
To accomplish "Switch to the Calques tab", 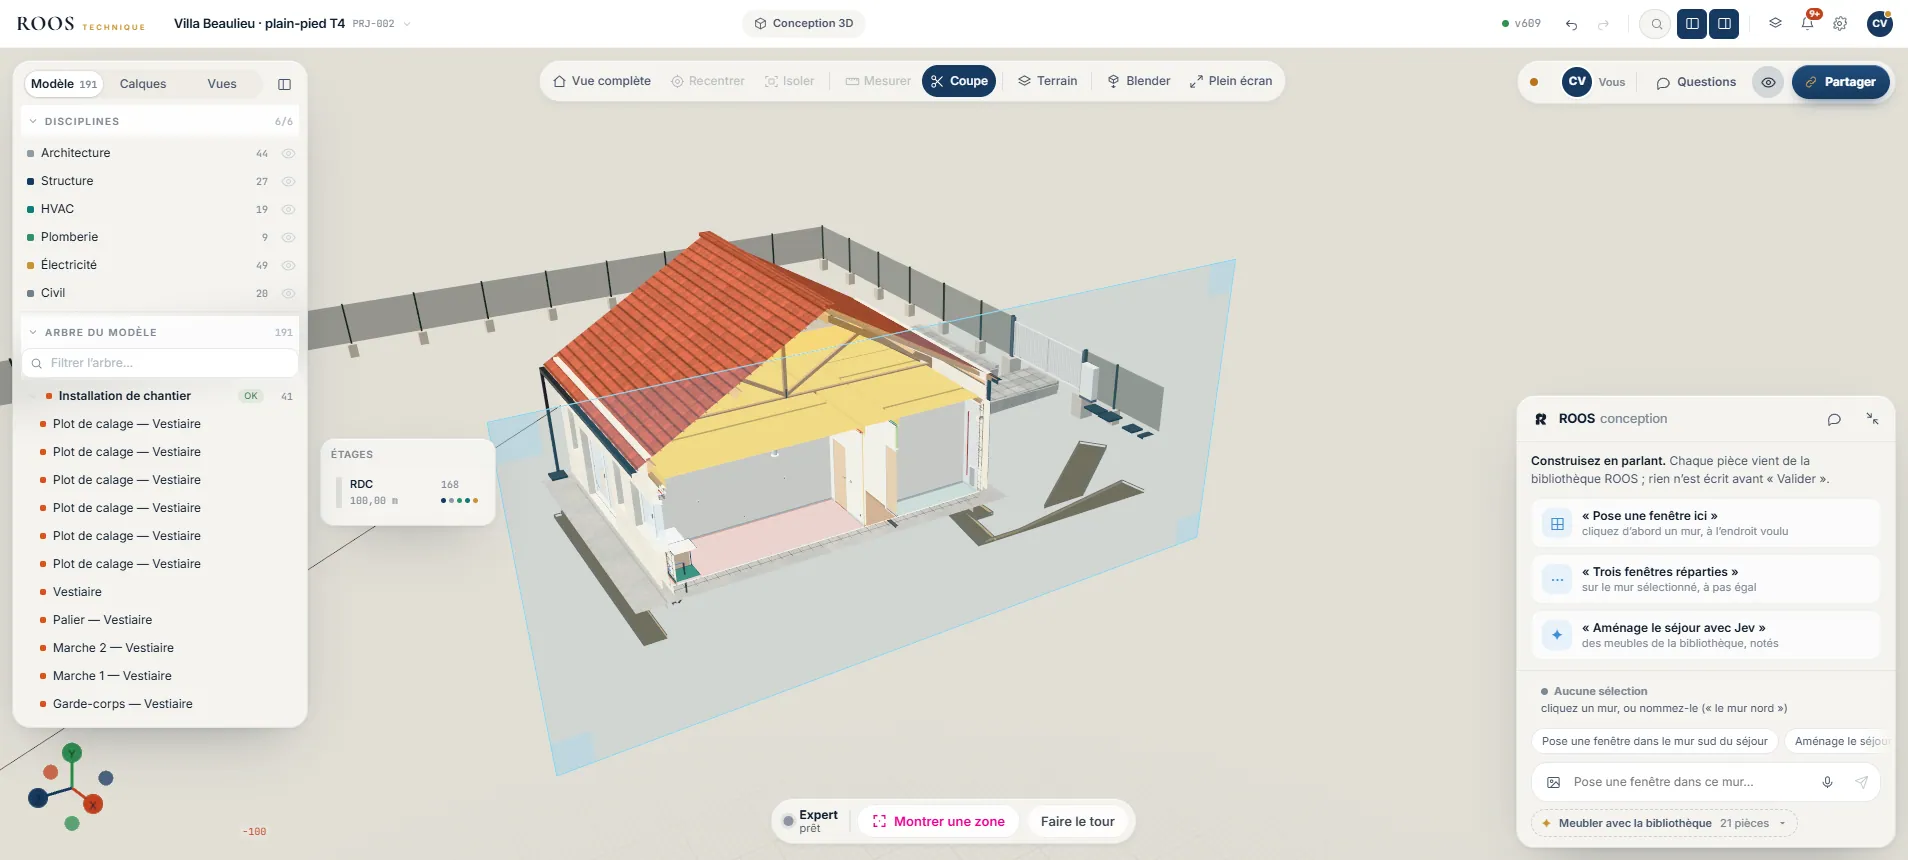I will point(143,84).
